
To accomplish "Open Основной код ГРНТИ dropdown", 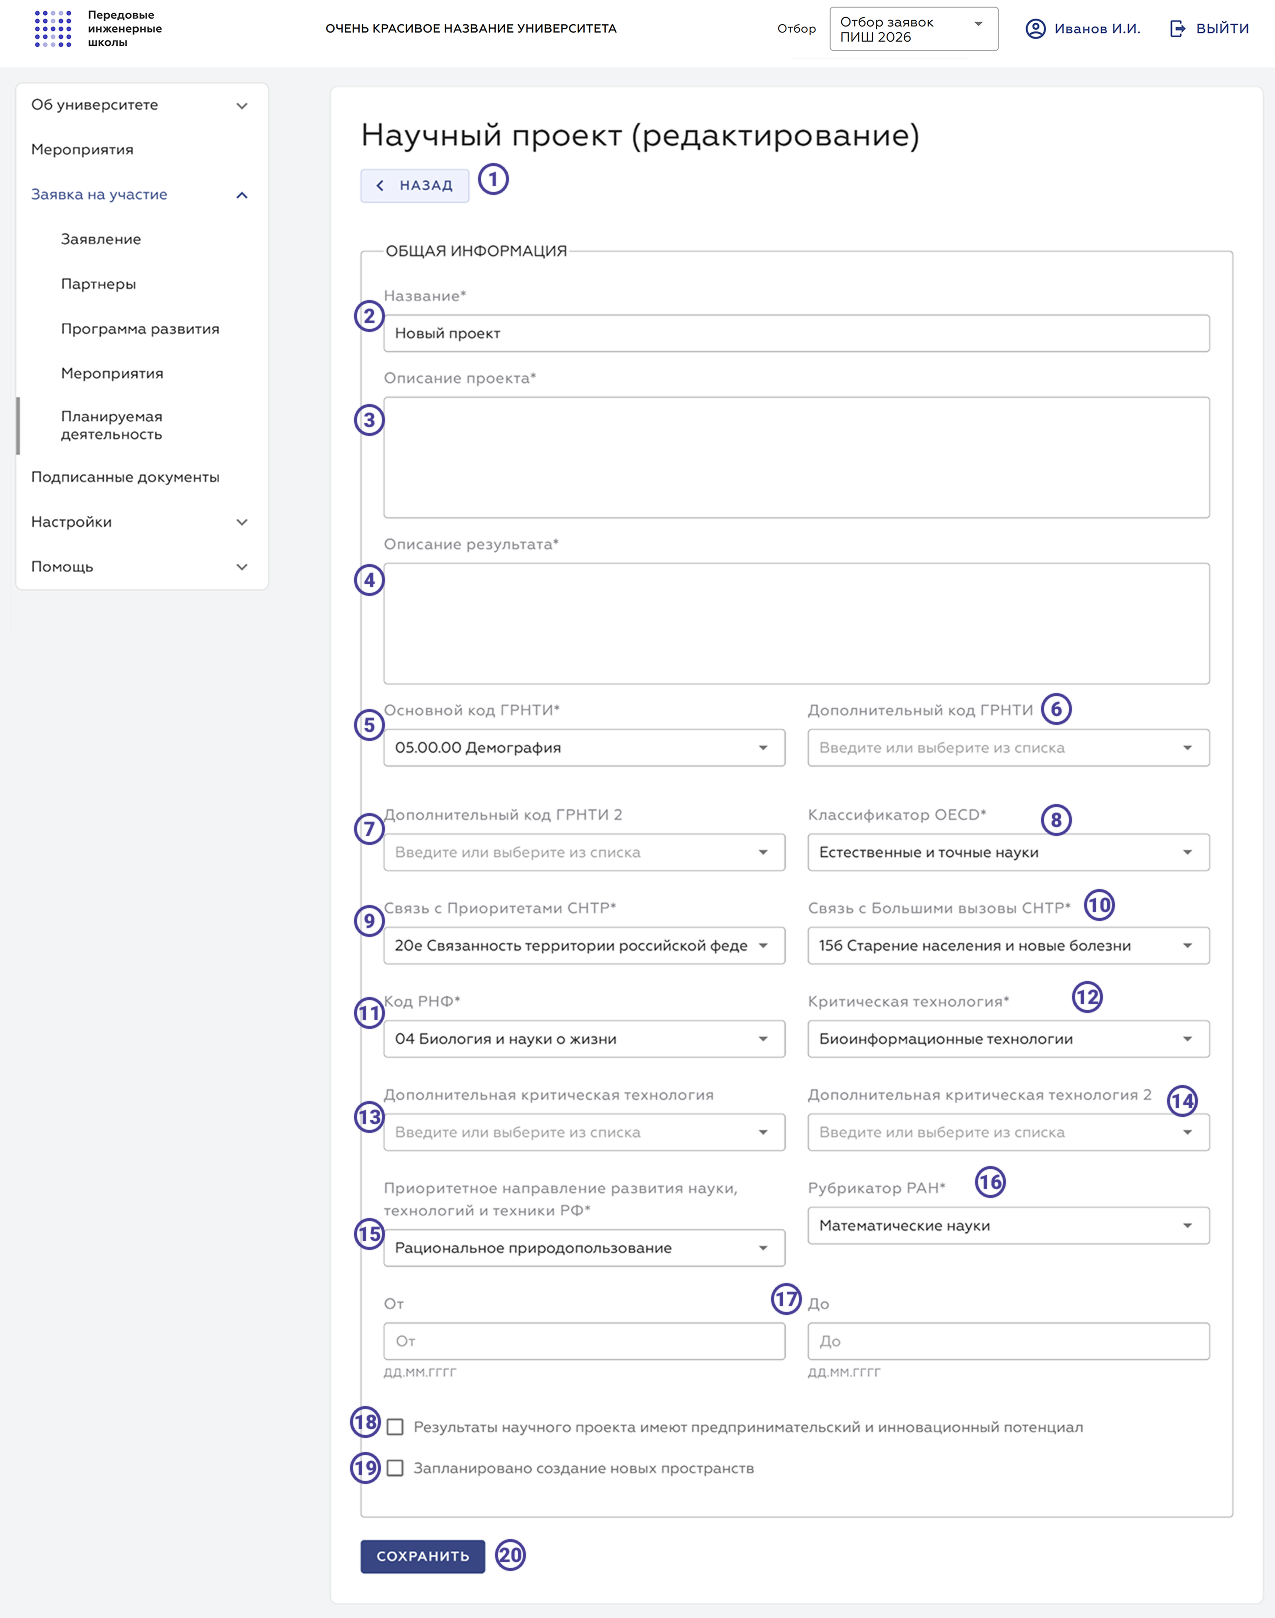I will click(x=584, y=748).
